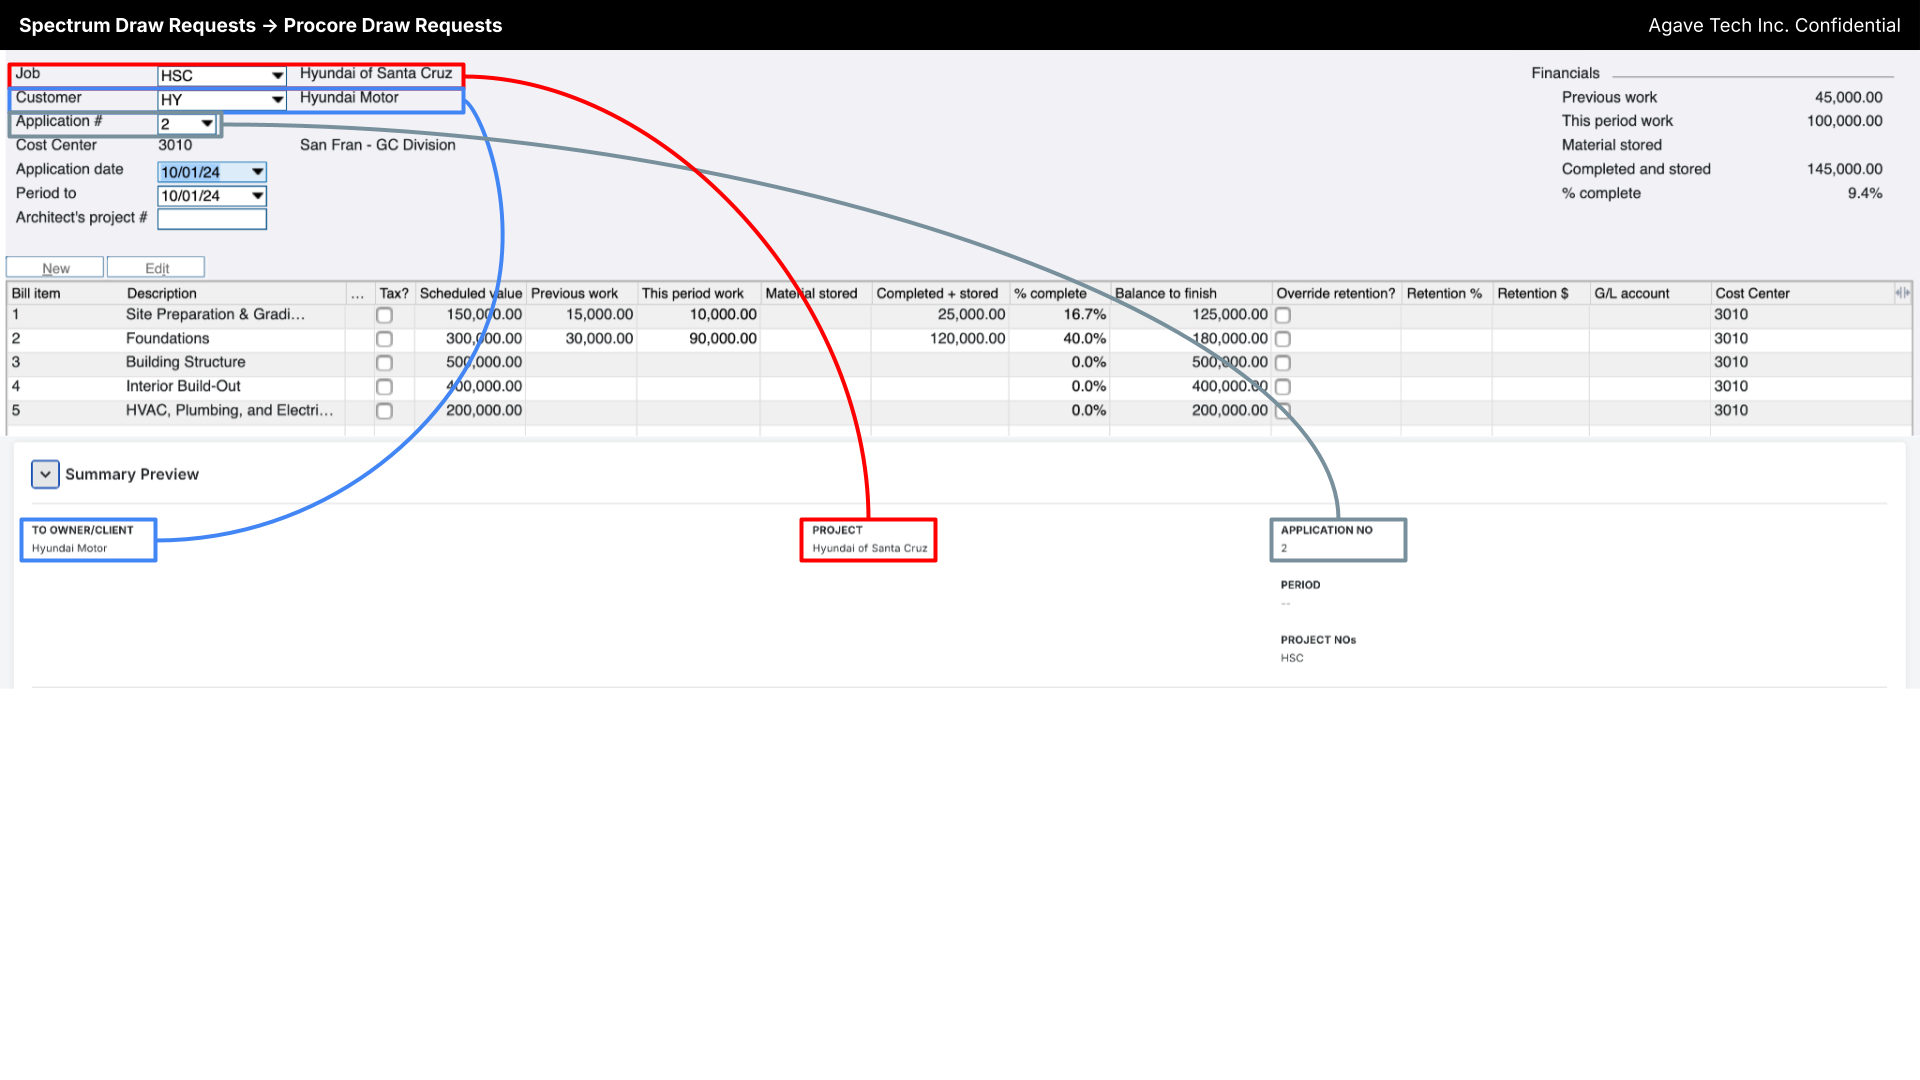Collapse the Summary Preview section chevron
This screenshot has width=1920, height=1080.
coord(45,474)
